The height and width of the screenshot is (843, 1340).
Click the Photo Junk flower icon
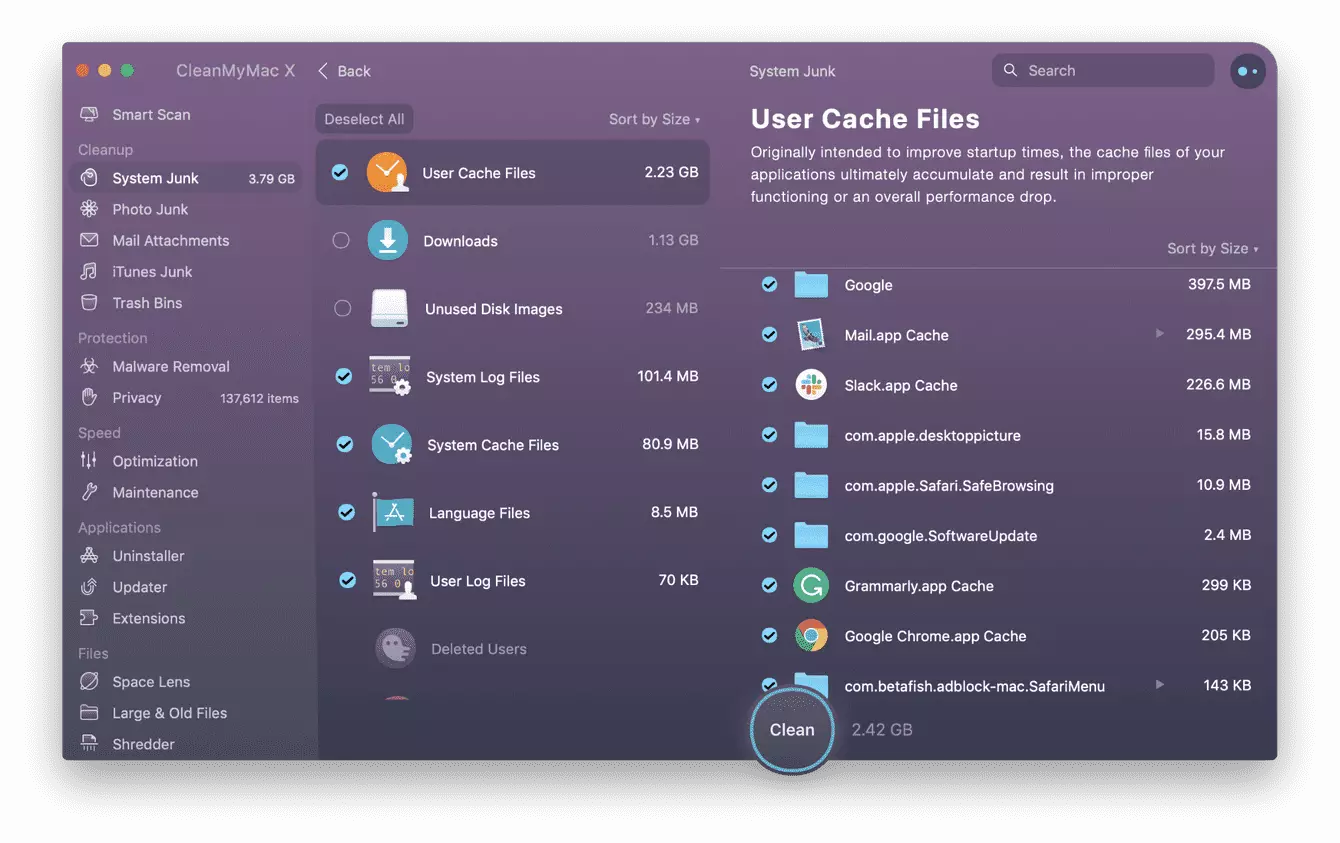point(89,209)
